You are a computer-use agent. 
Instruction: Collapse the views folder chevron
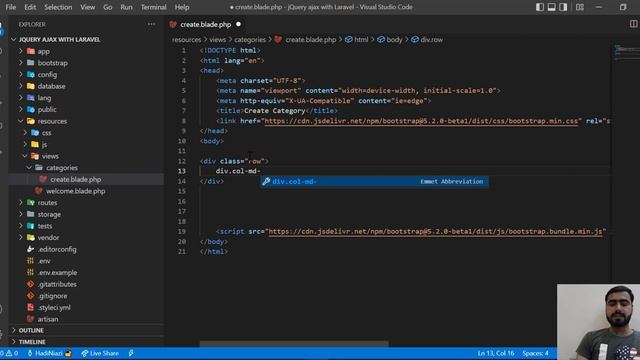(x=25, y=156)
